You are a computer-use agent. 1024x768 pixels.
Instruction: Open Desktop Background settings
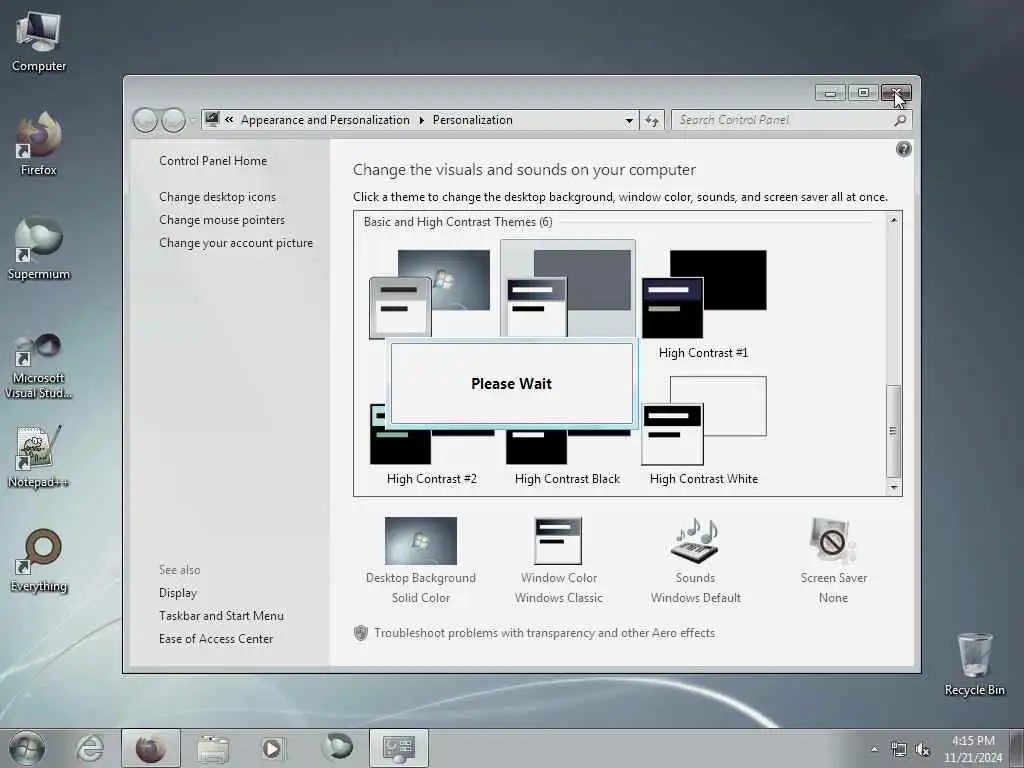(x=421, y=560)
